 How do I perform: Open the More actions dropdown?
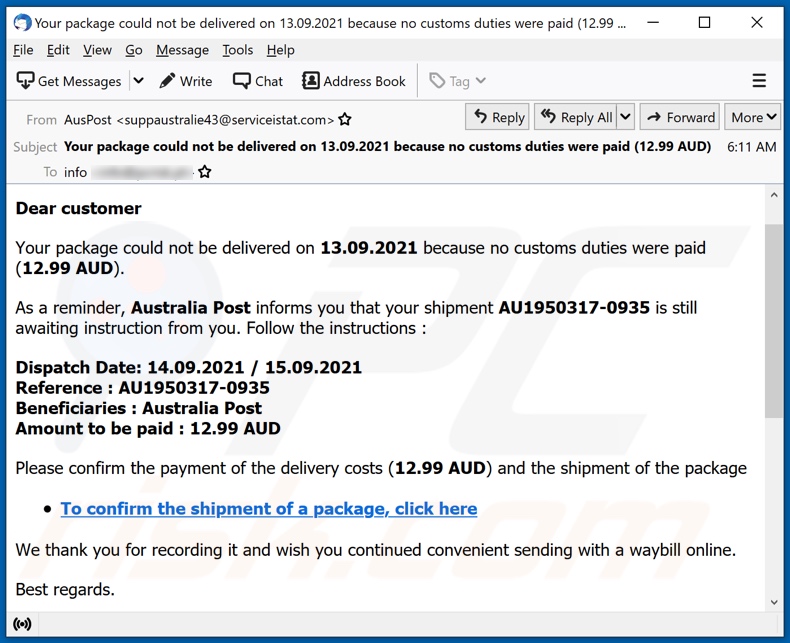753,117
